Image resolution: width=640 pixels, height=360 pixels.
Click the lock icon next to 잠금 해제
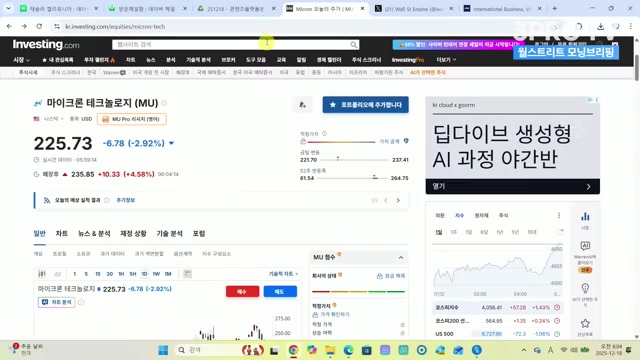(x=379, y=276)
